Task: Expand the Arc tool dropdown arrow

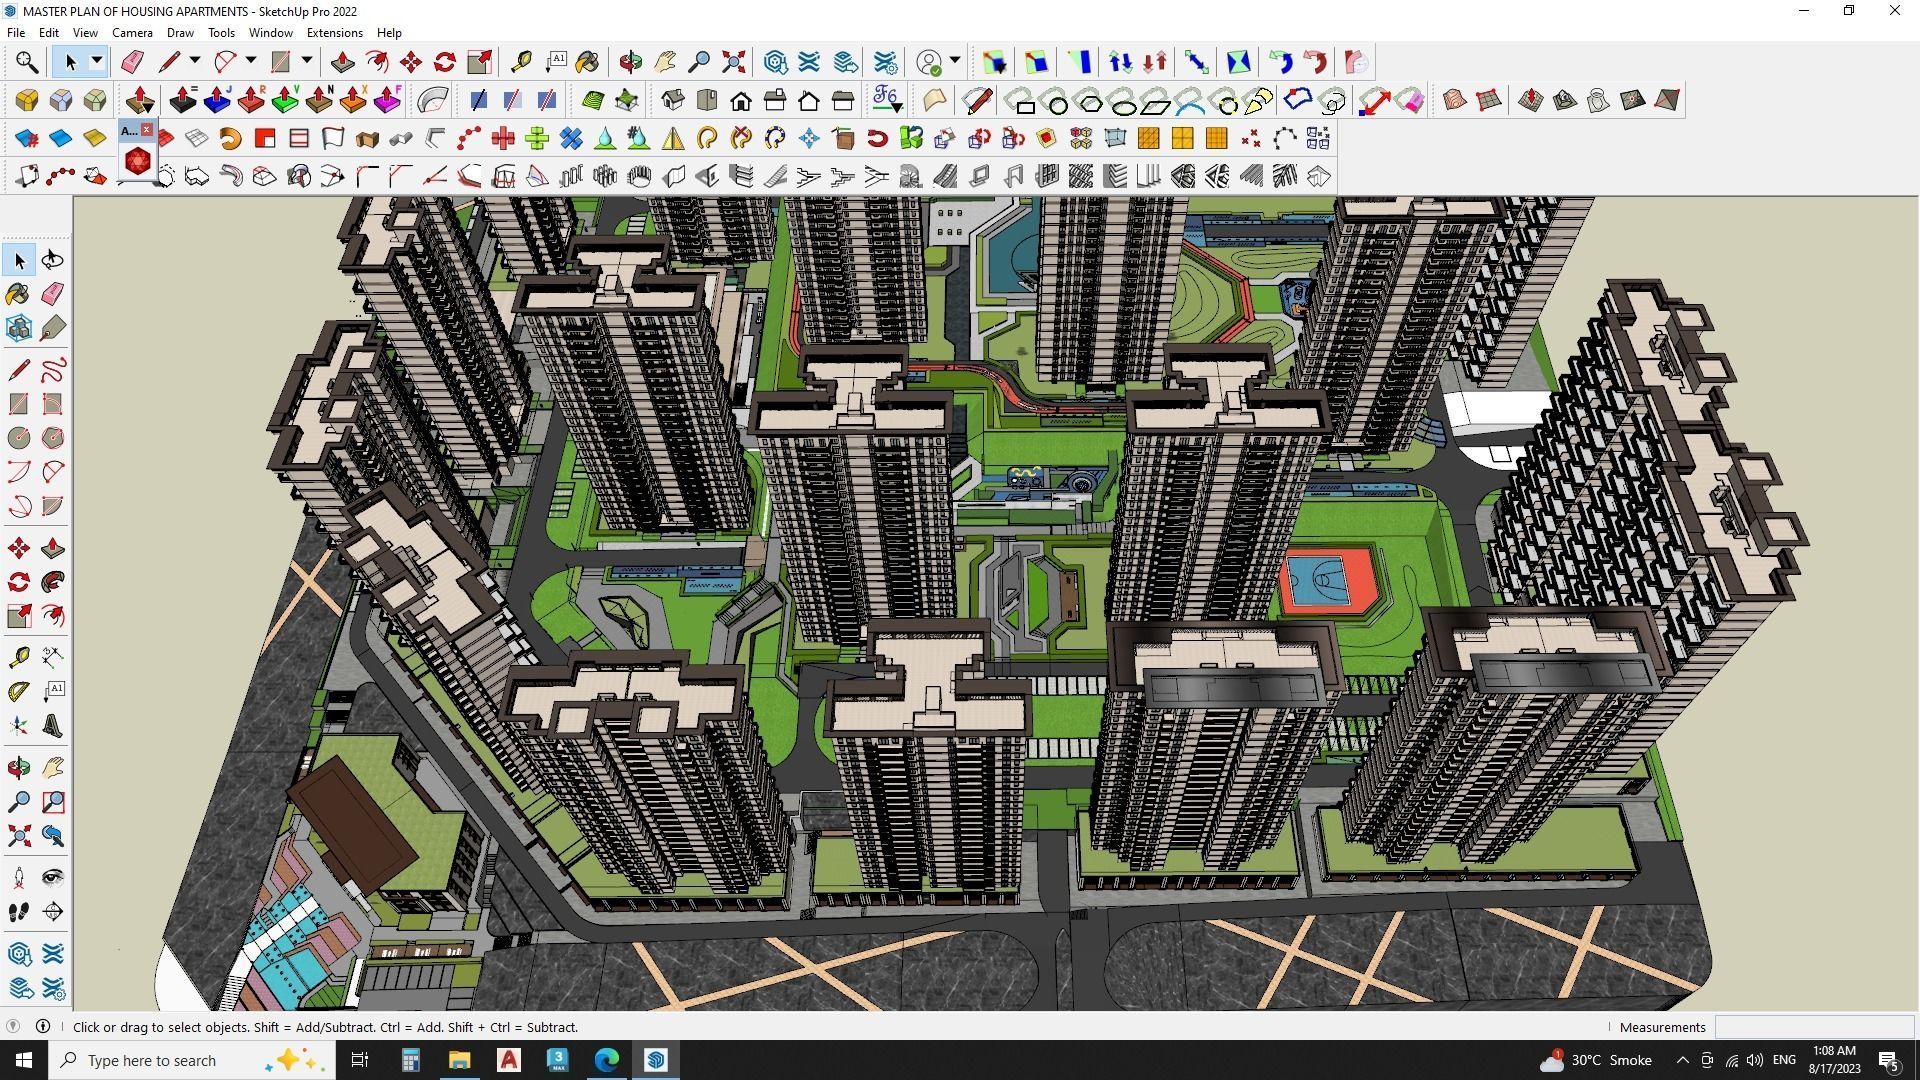Action: [x=251, y=61]
